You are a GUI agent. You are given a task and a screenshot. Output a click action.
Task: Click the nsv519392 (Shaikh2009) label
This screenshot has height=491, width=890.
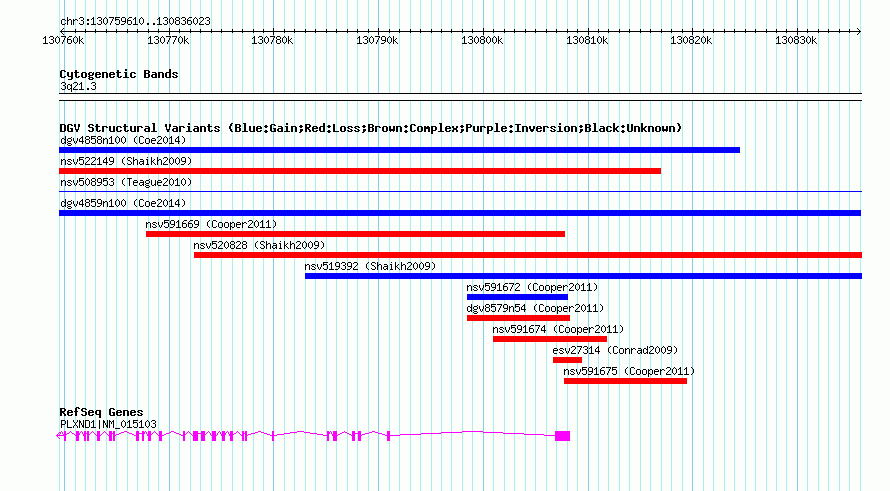(x=370, y=266)
